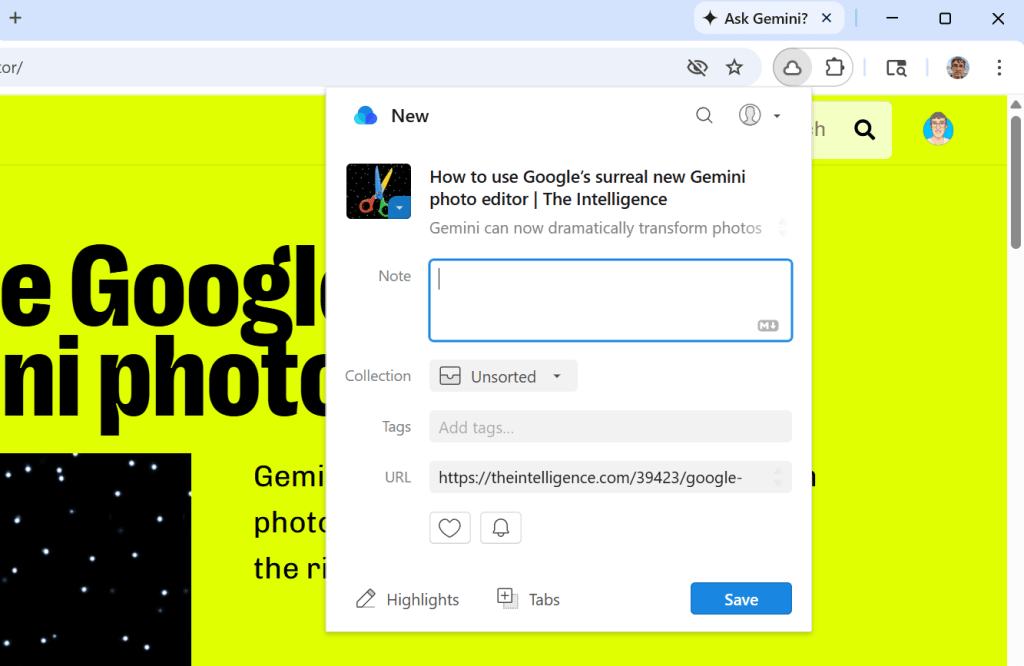
Task: Dismiss the Ask Gemini? chip
Action: [x=826, y=18]
